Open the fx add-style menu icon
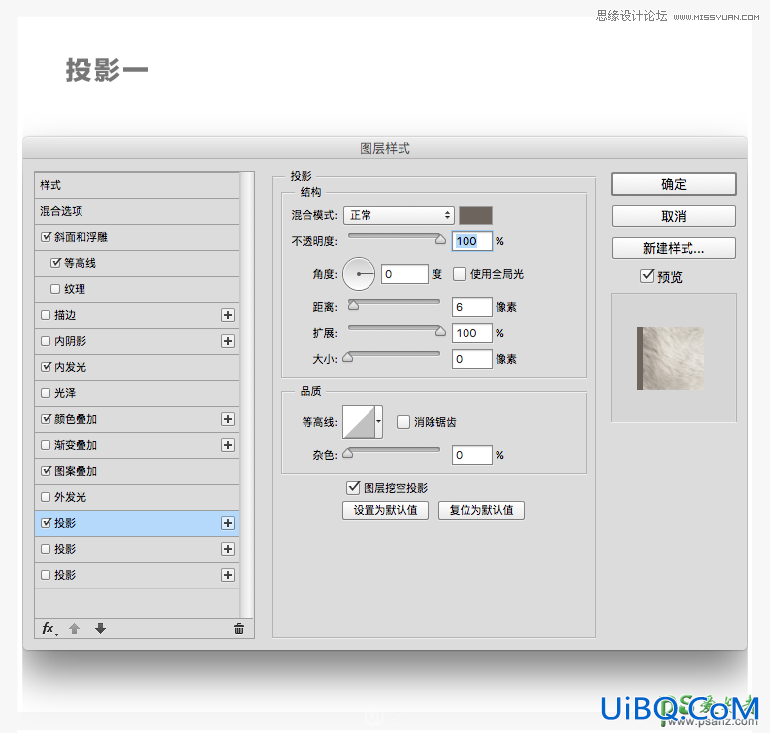The height and width of the screenshot is (733, 770). pyautogui.click(x=49, y=628)
